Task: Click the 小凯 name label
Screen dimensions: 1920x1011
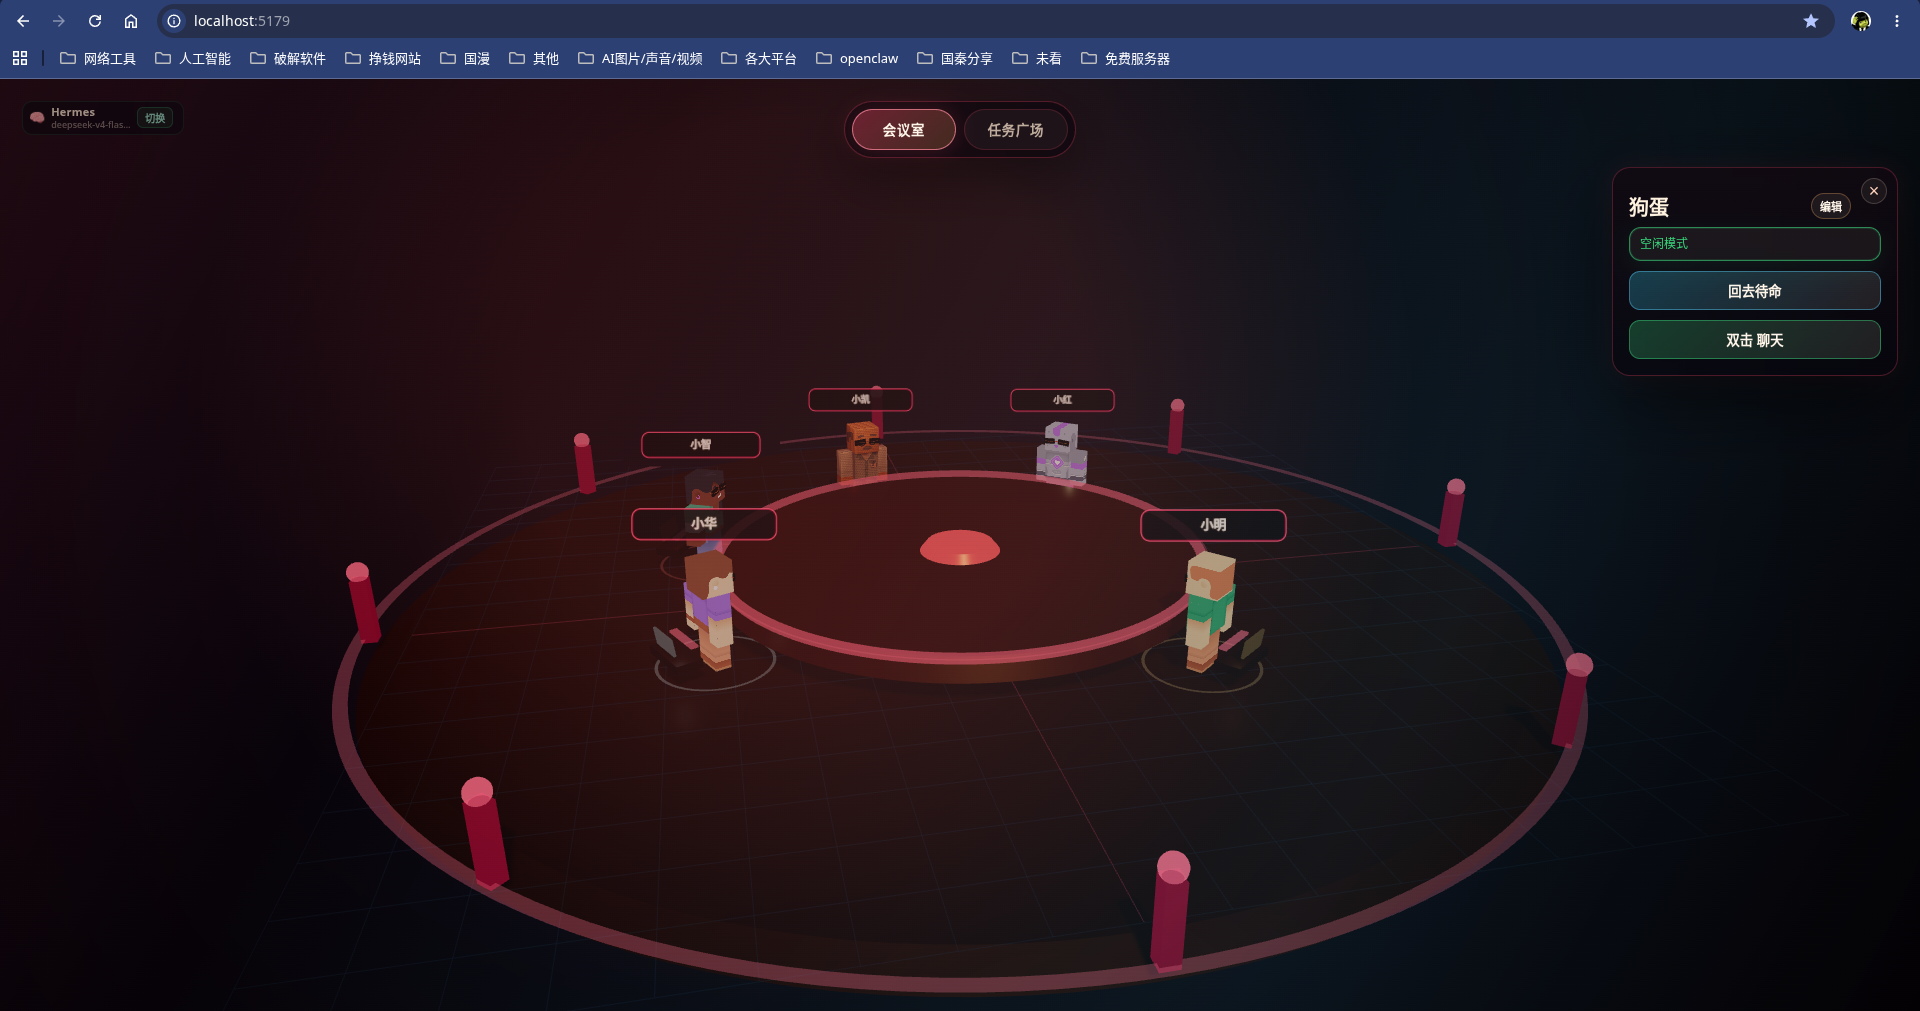Action: (x=860, y=400)
